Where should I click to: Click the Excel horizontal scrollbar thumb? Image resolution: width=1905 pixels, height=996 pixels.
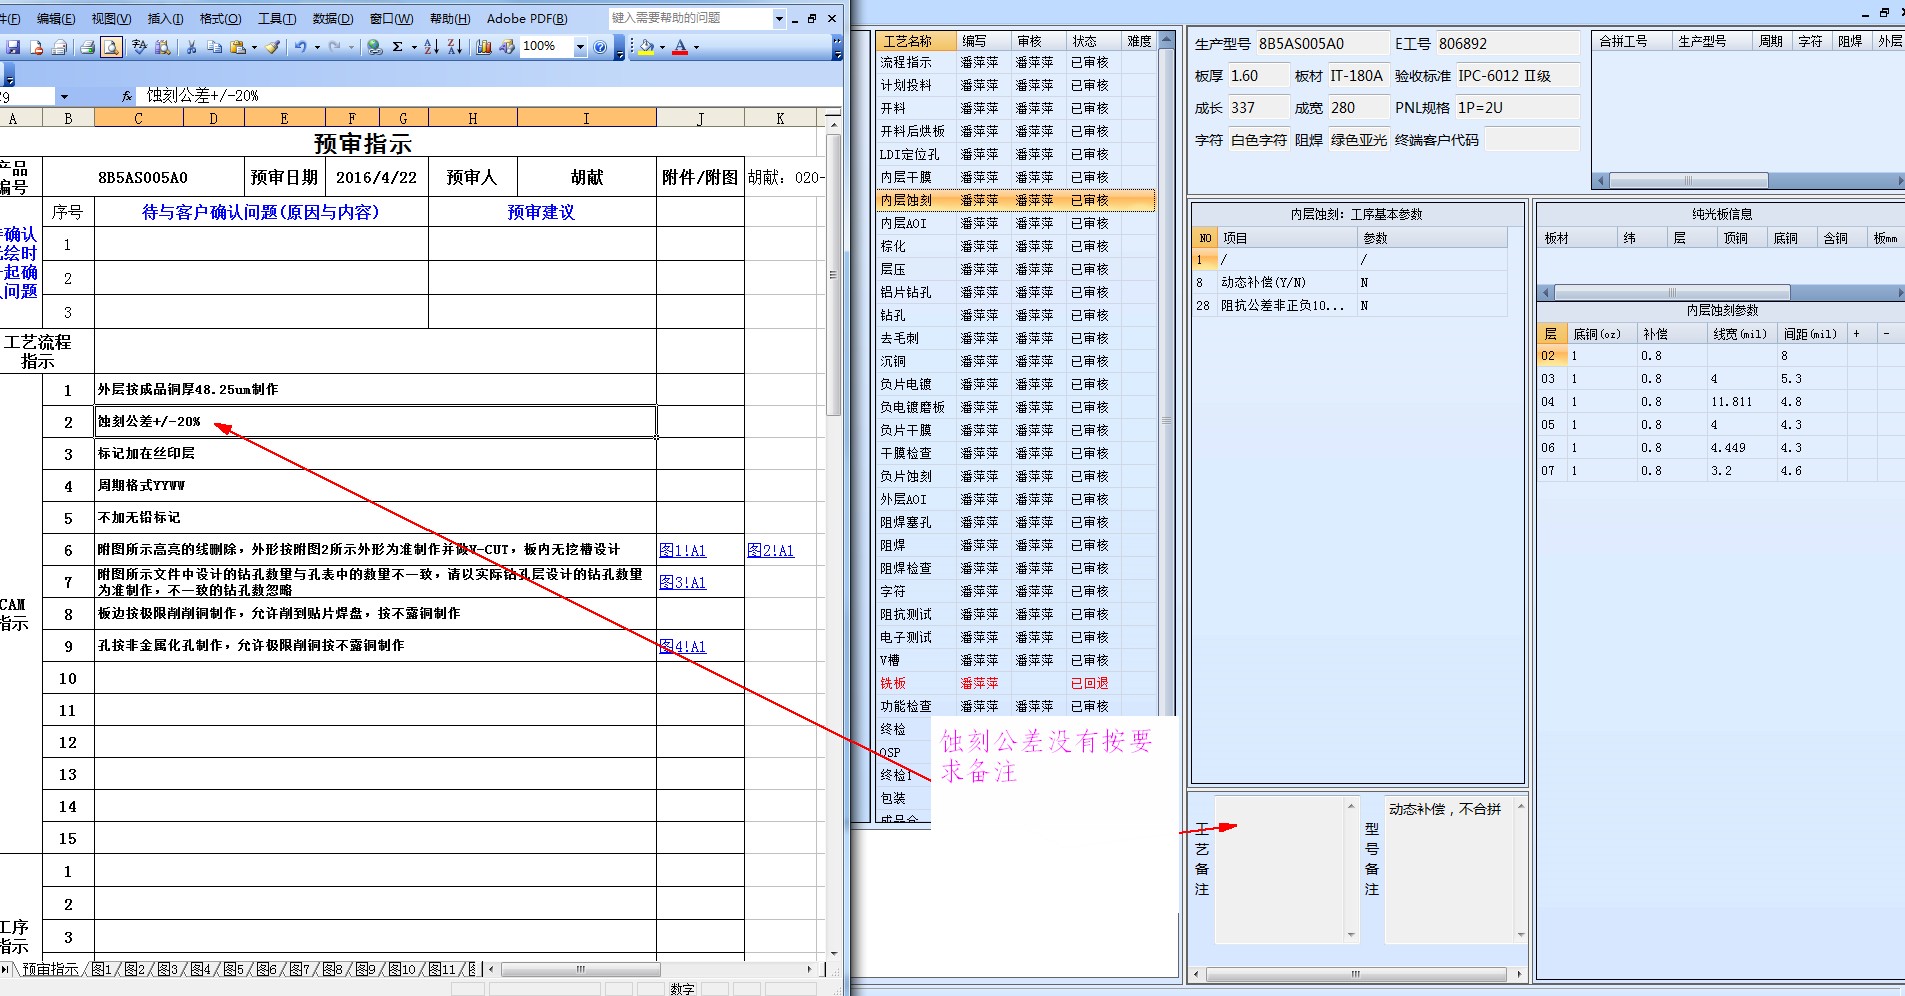tap(580, 969)
